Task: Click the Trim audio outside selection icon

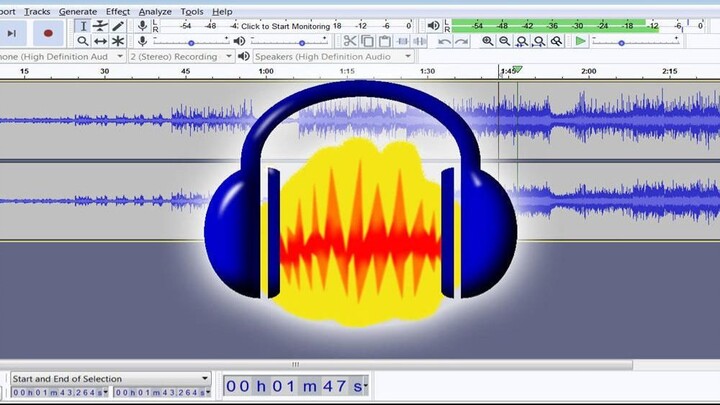Action: 403,41
